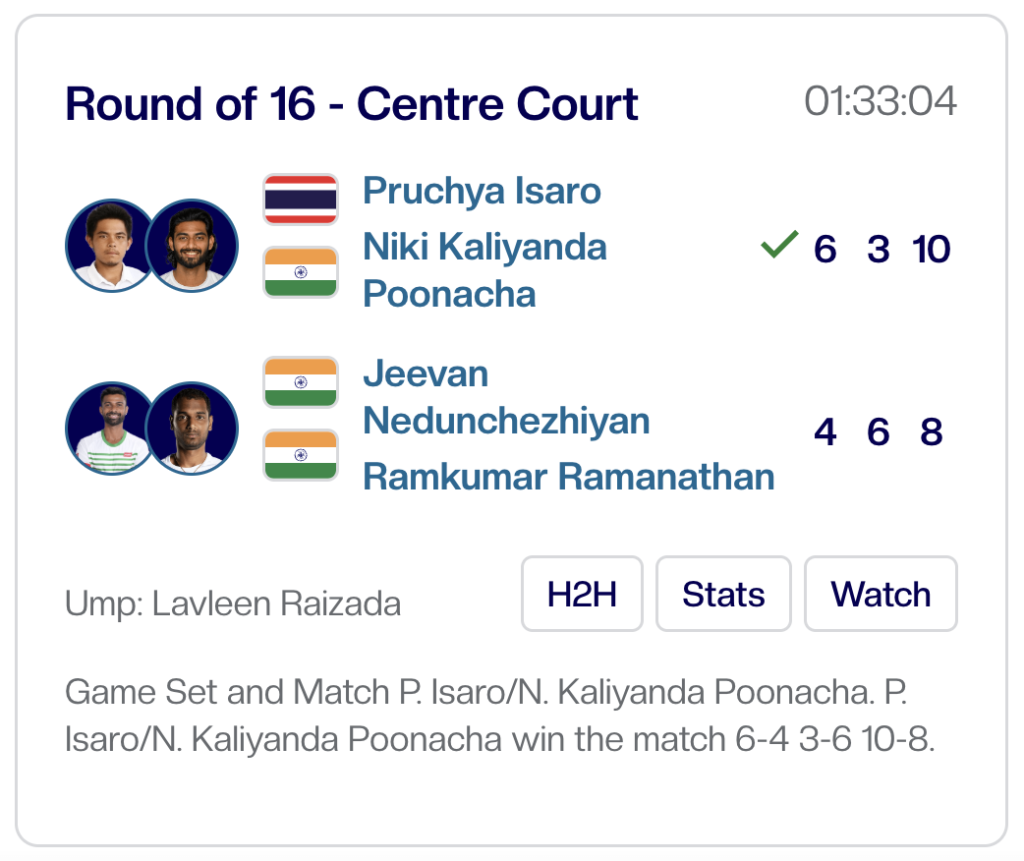This screenshot has height=861, width=1024.
Task: Click Ramkumar Ramanathan's player photo
Action: coord(193,427)
